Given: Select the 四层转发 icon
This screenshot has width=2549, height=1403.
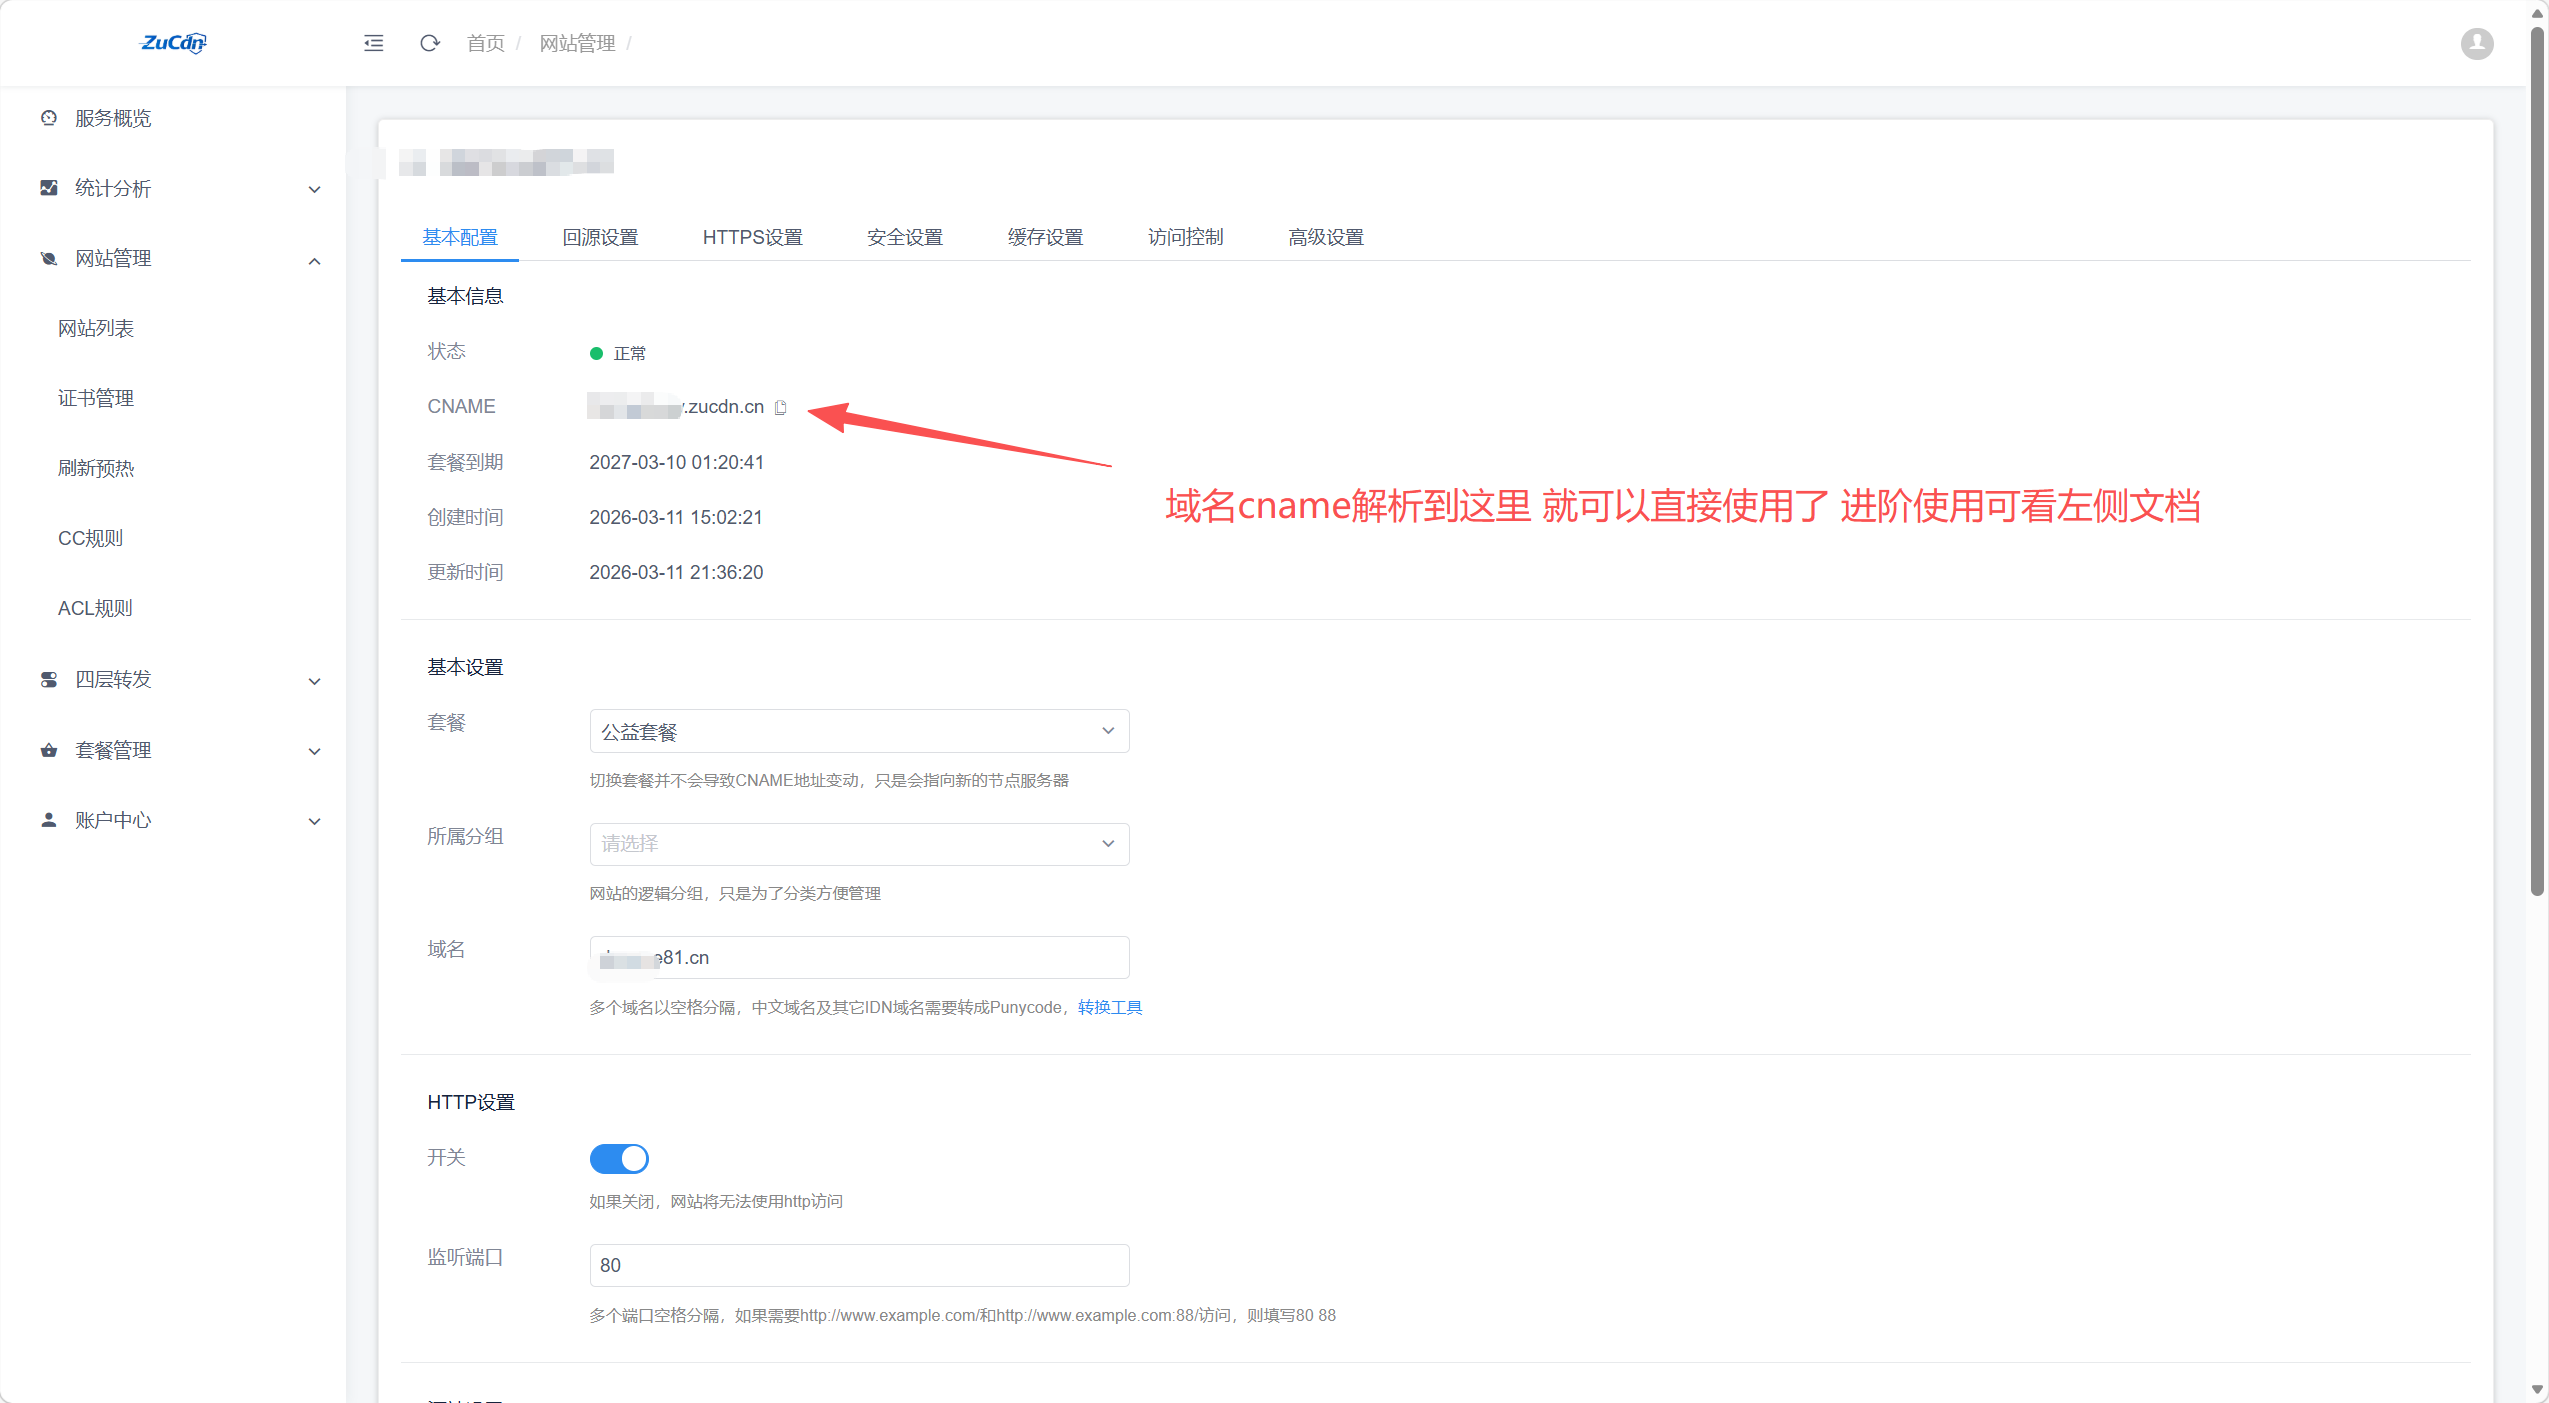Looking at the screenshot, I should click(x=48, y=679).
